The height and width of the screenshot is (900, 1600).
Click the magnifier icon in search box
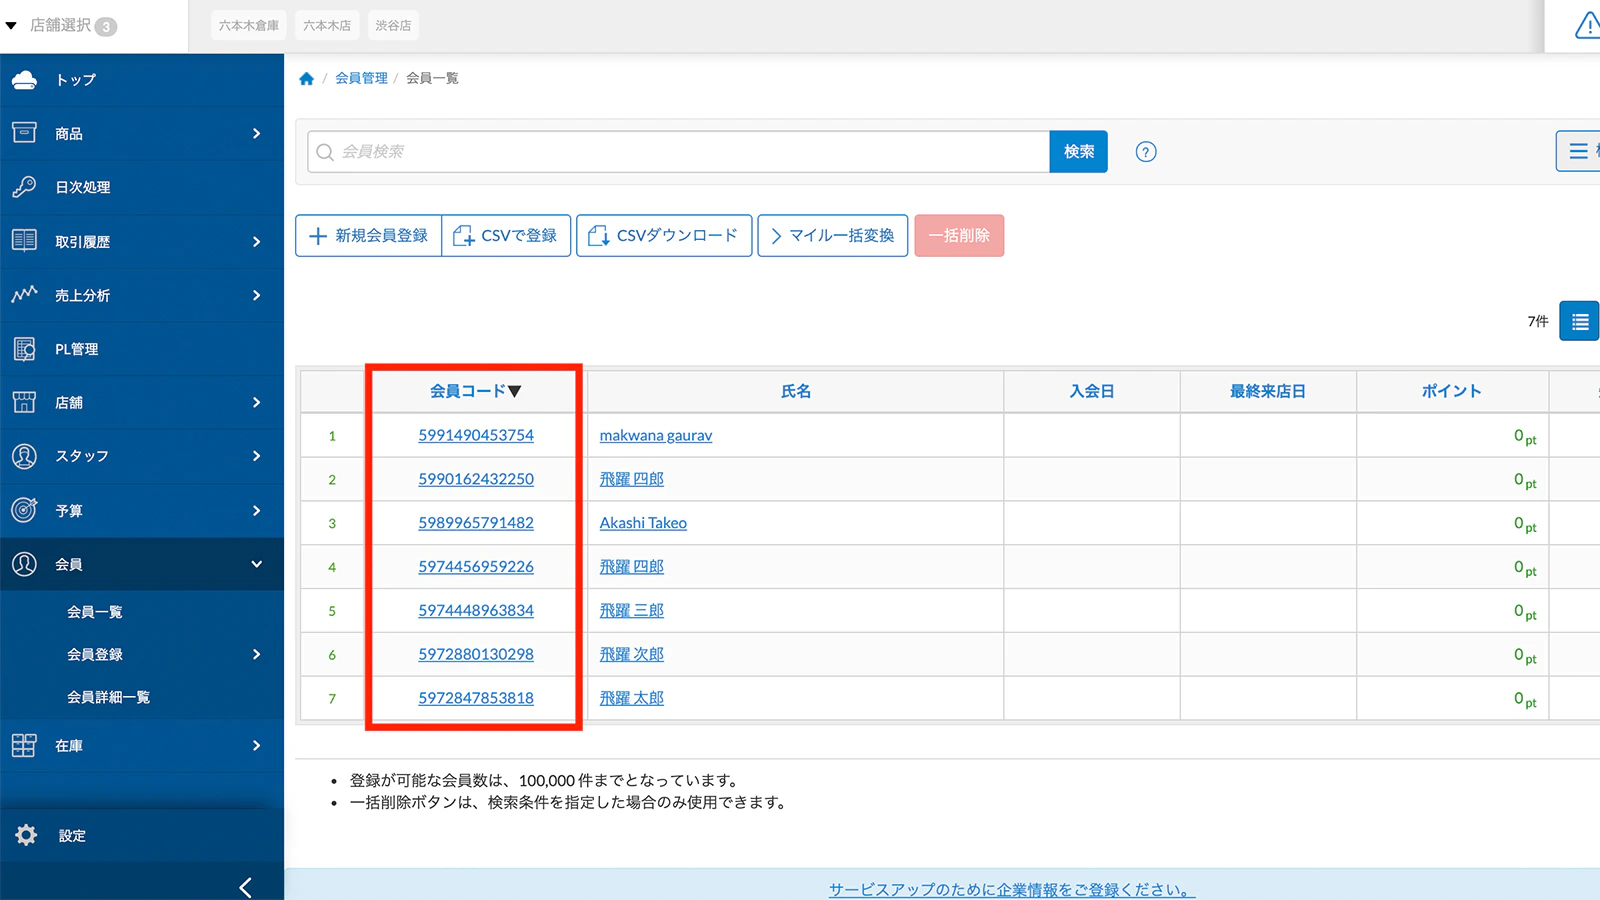(x=325, y=152)
